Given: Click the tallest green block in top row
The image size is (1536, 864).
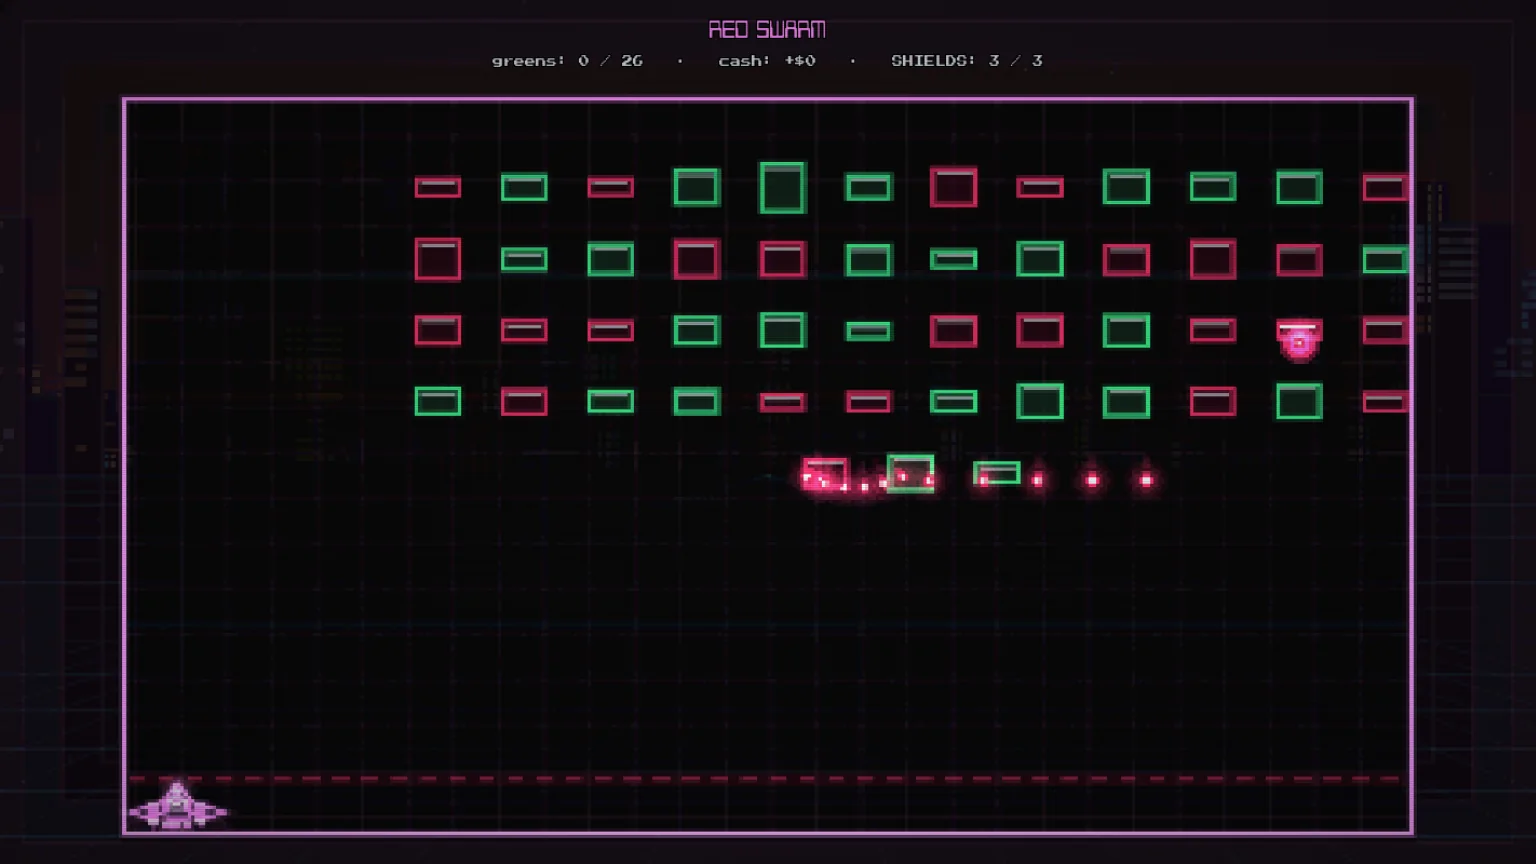Looking at the screenshot, I should (x=782, y=188).
